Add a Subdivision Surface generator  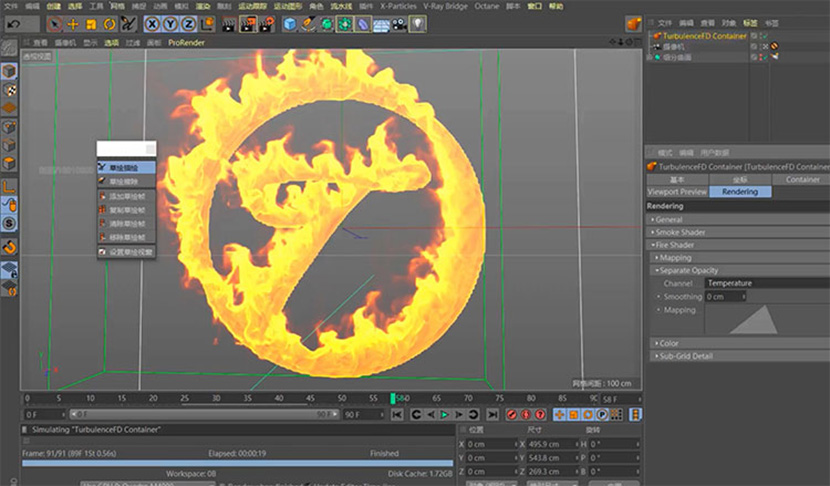pos(327,24)
